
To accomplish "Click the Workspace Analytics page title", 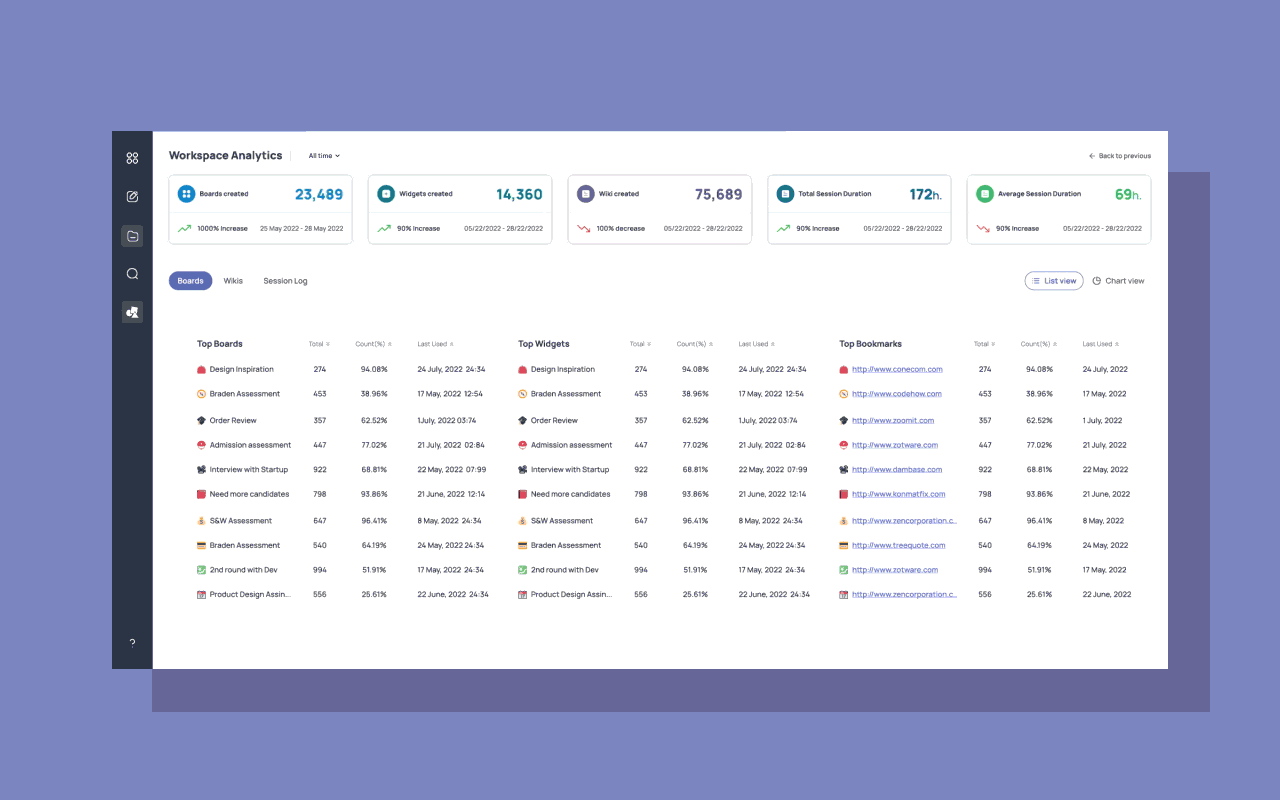I will pos(225,156).
